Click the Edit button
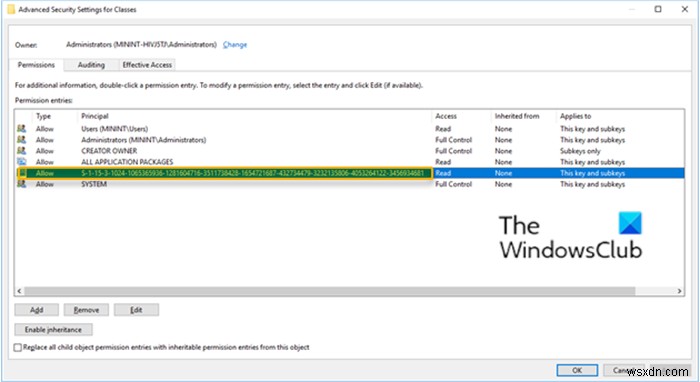Image resolution: width=700 pixels, height=382 pixels. point(136,310)
